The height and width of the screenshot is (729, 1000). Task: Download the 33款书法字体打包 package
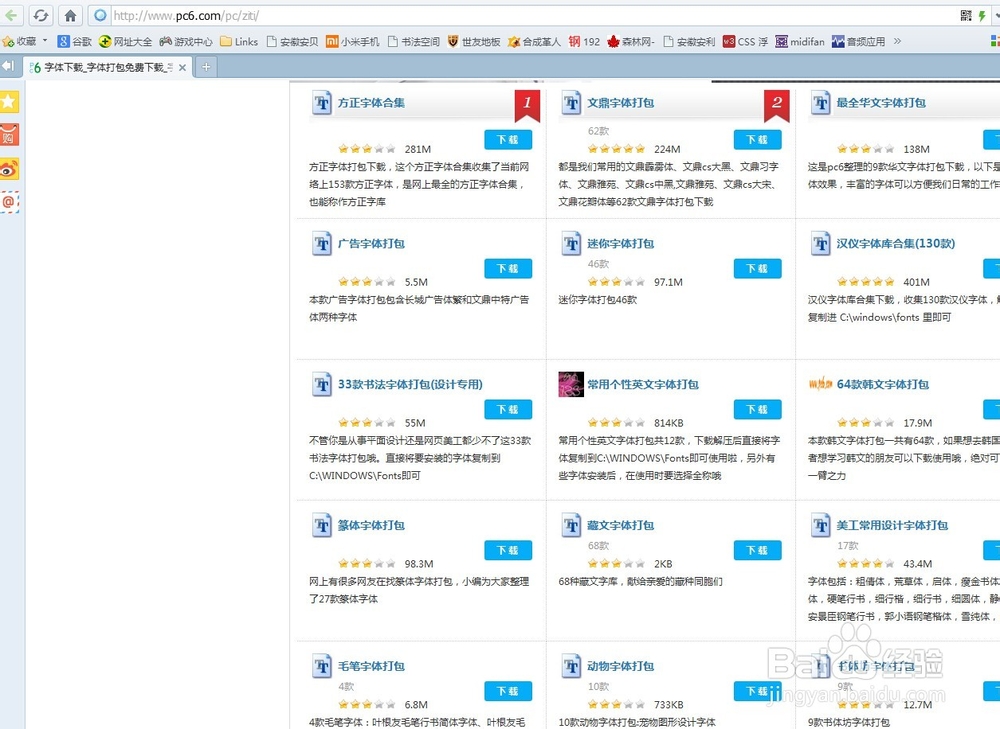tap(508, 409)
